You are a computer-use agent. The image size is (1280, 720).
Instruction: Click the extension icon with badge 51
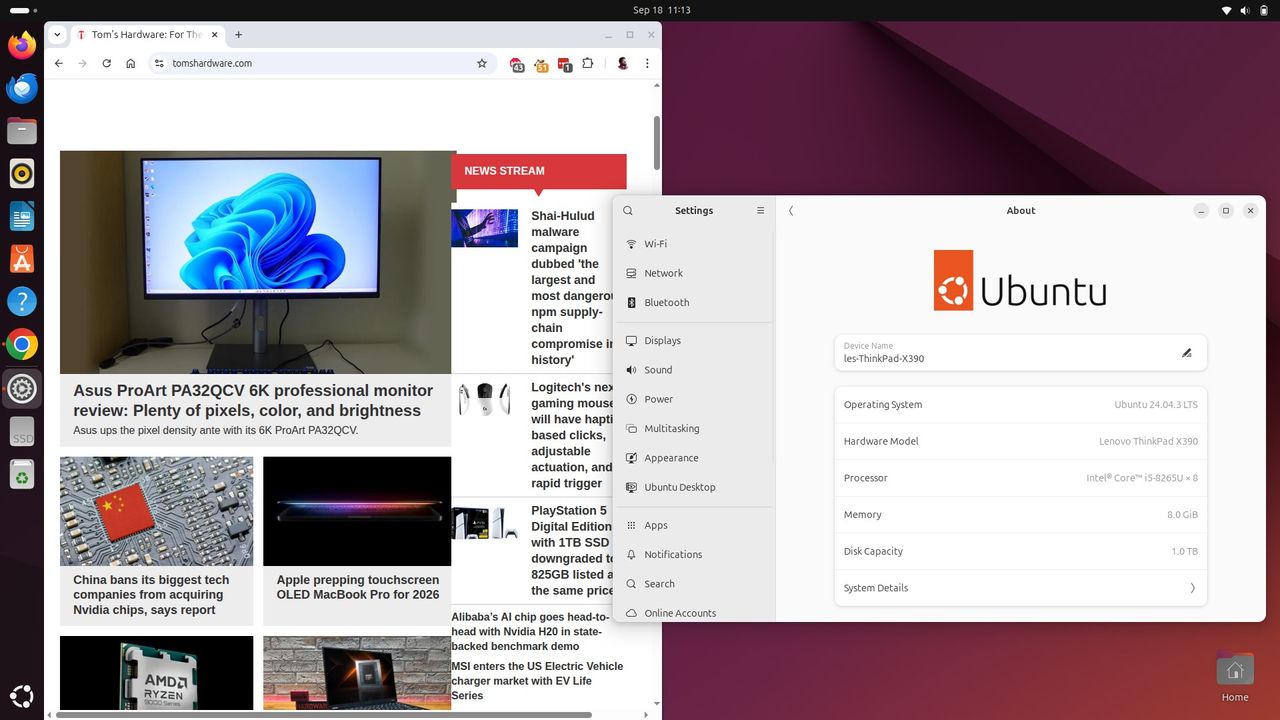(541, 64)
